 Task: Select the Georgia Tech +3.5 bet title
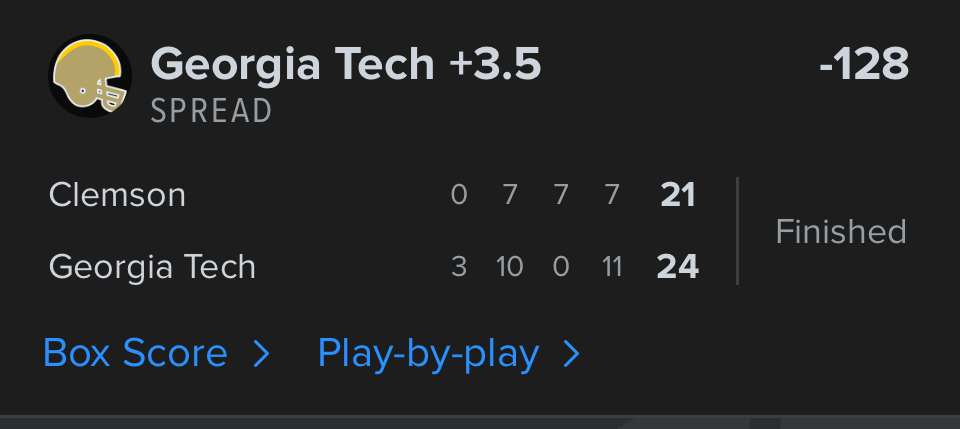(345, 65)
